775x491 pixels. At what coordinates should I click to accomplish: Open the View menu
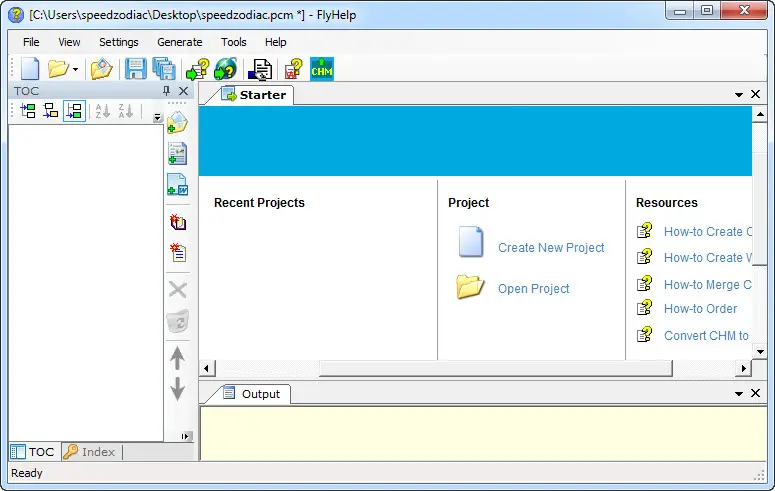pyautogui.click(x=69, y=42)
